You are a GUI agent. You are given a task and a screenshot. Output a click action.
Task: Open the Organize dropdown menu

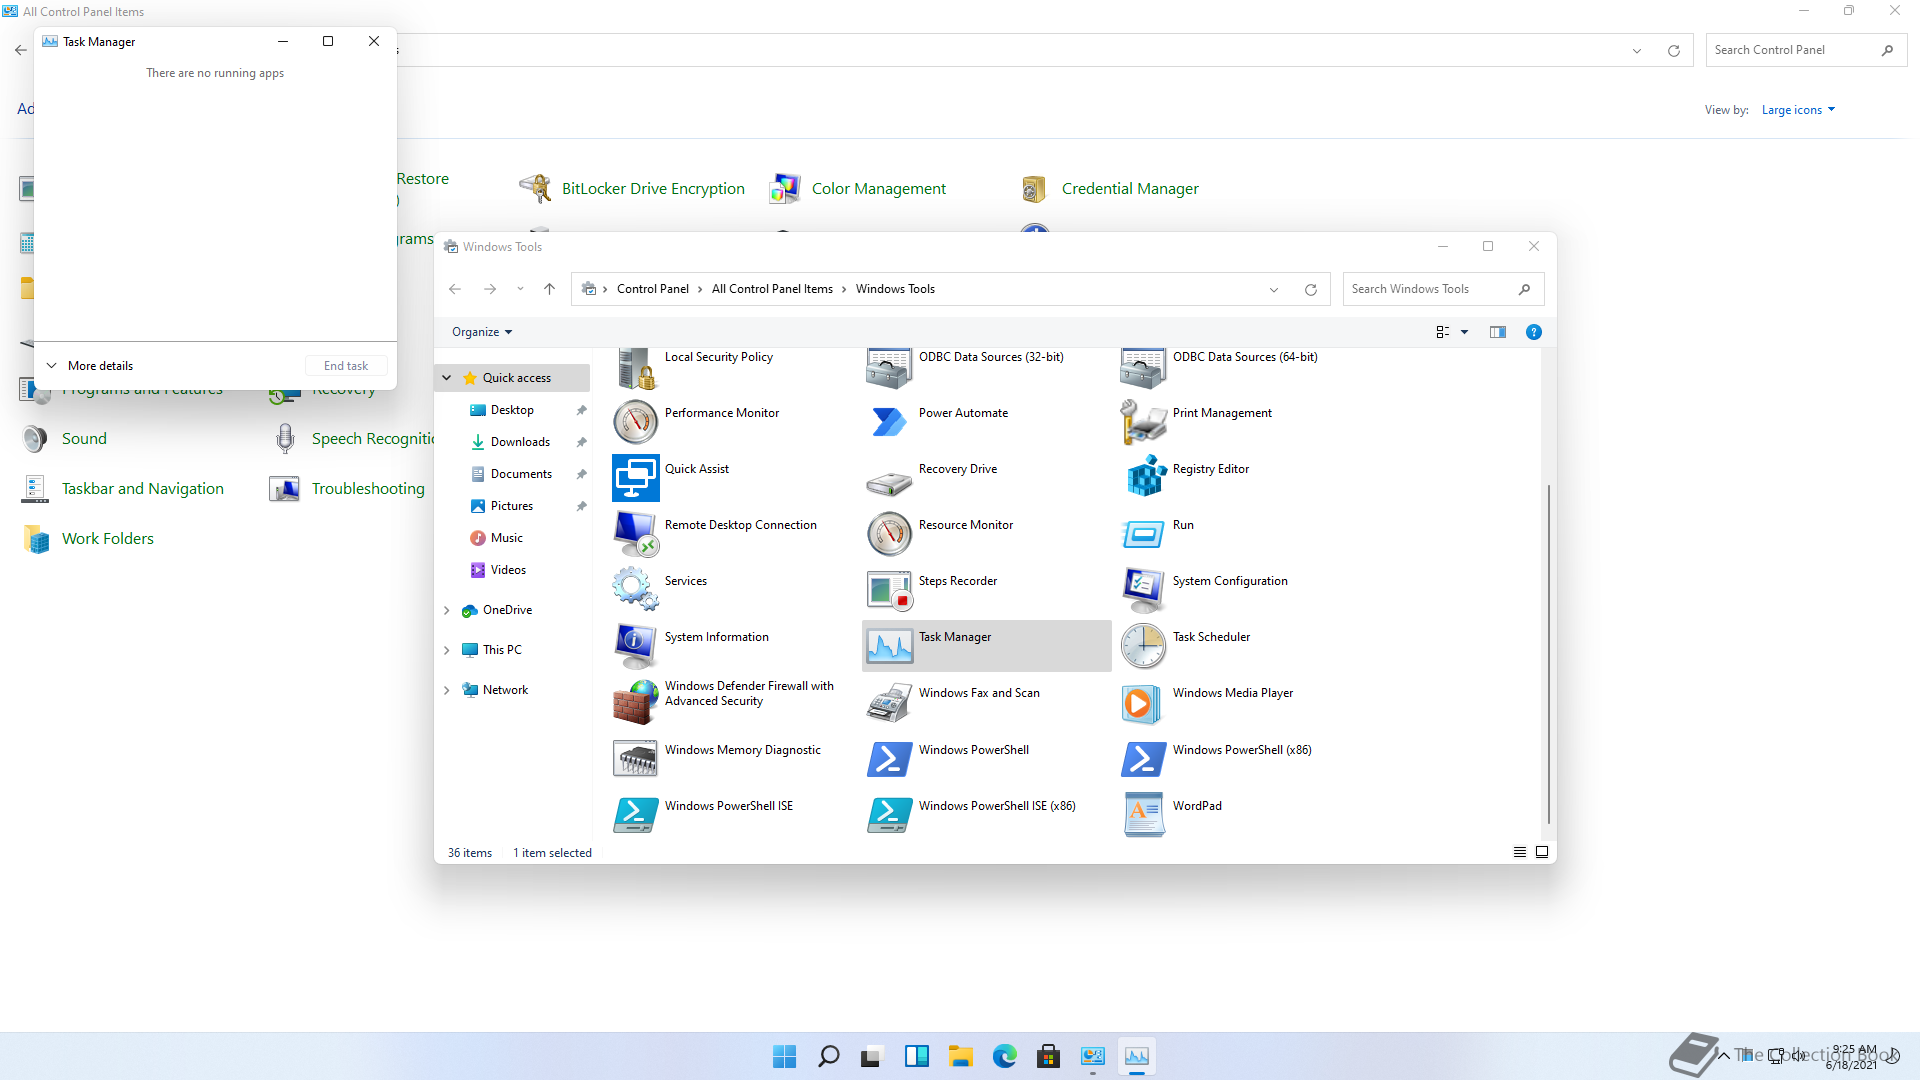coord(482,332)
